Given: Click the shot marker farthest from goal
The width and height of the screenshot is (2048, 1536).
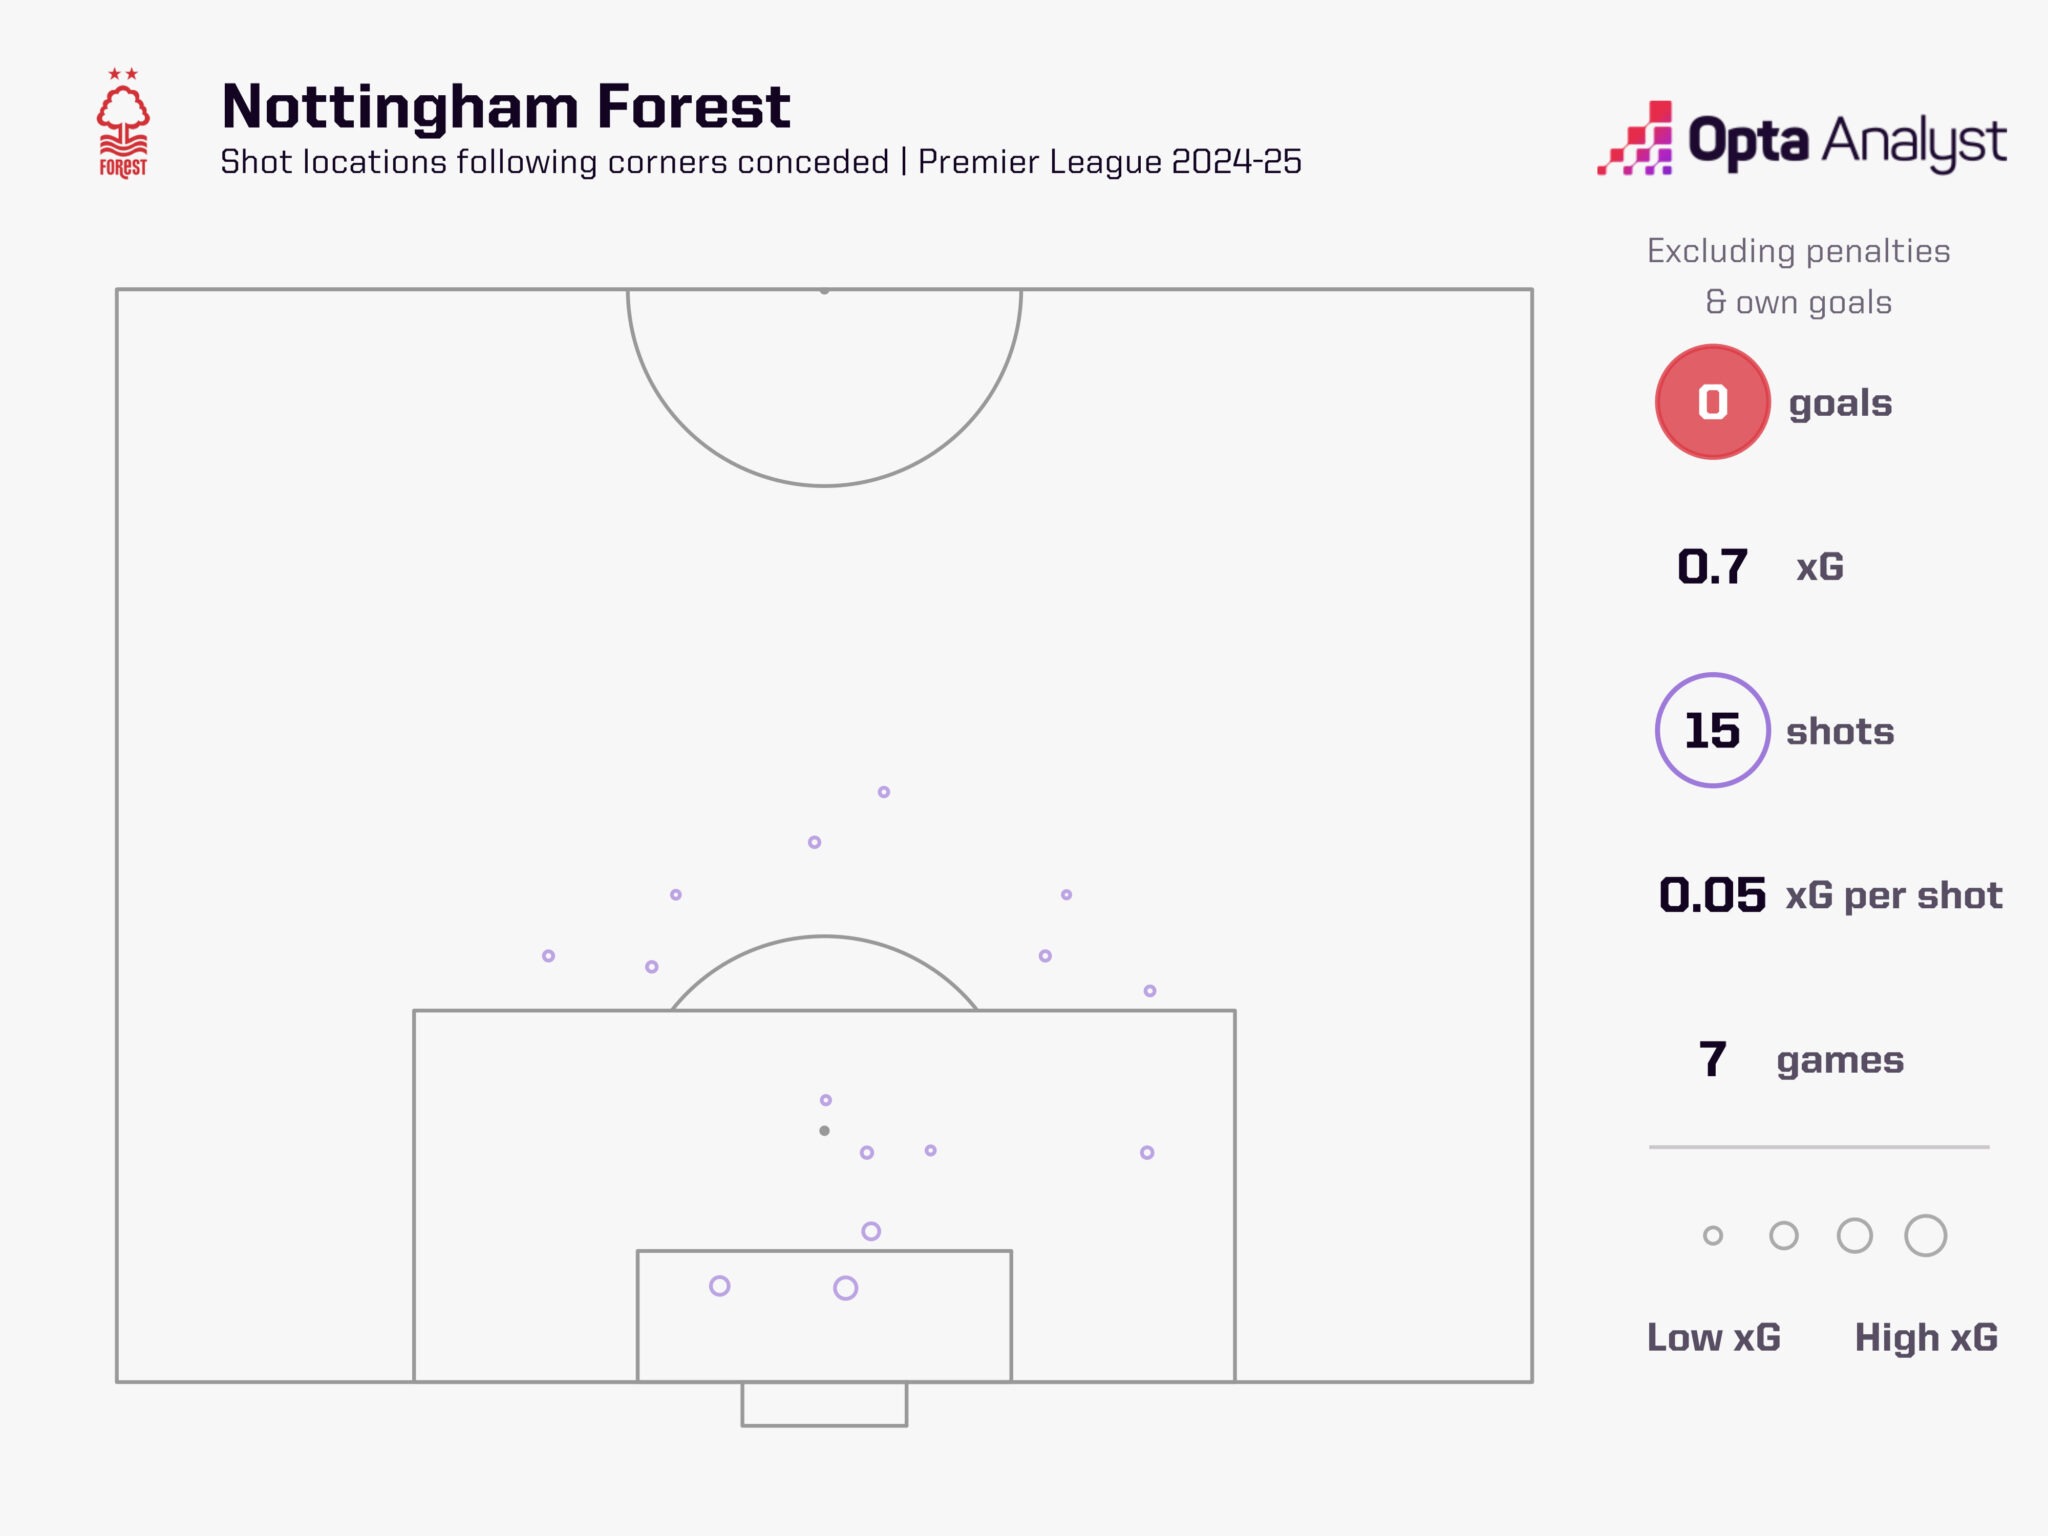Looking at the screenshot, I should pos(884,792).
